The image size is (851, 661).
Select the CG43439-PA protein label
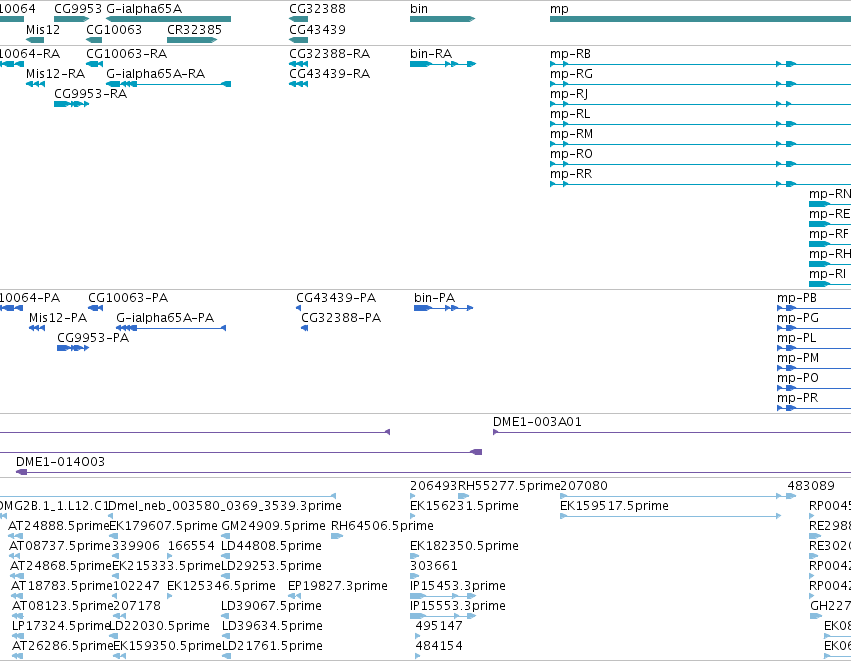pos(336,298)
